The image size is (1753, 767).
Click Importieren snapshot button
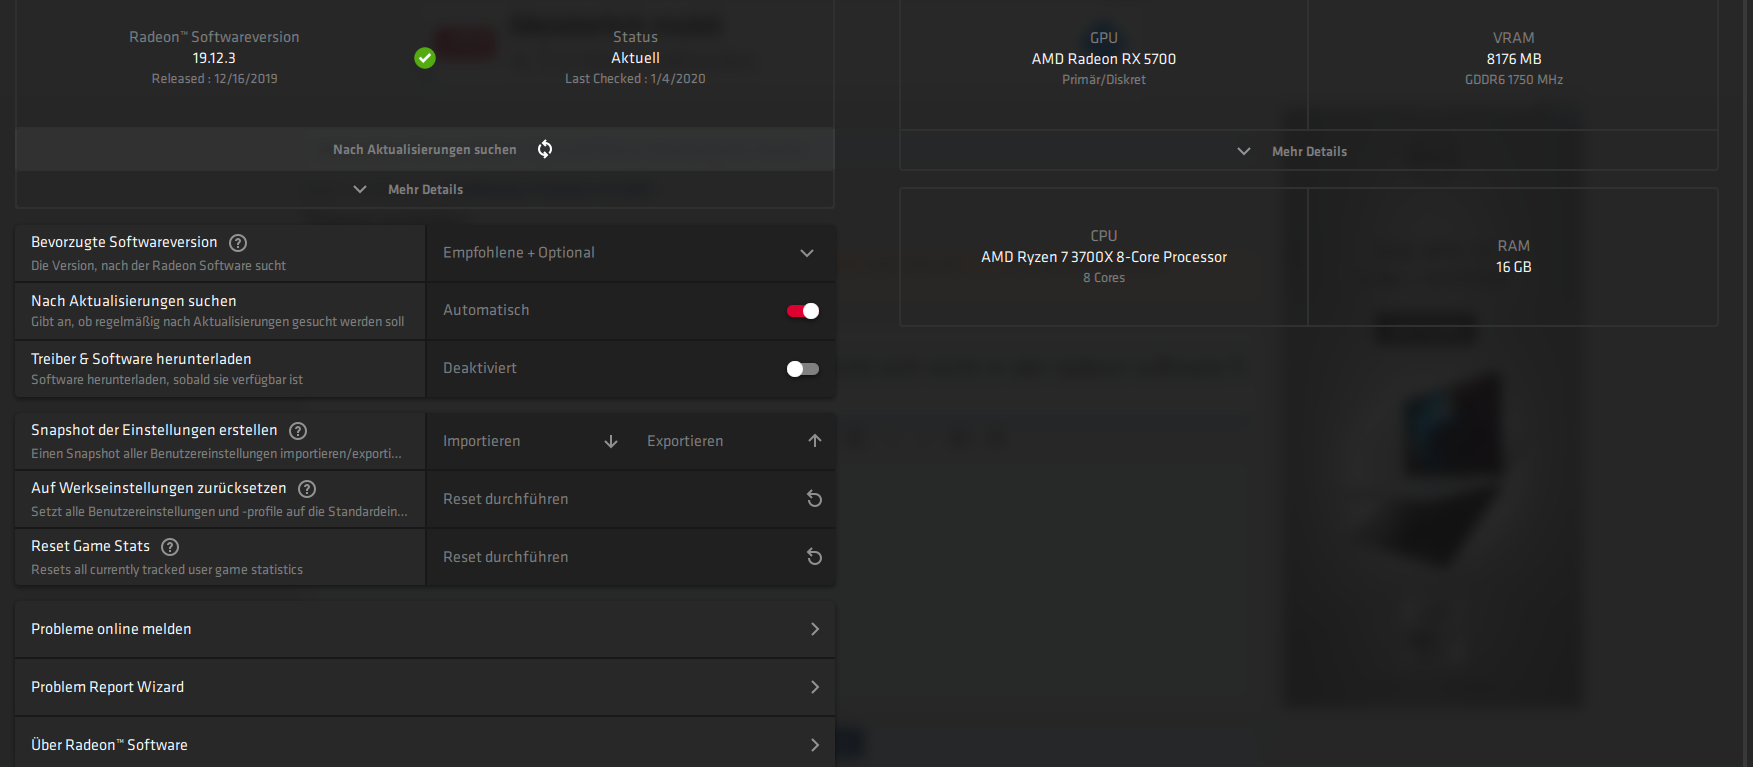point(531,441)
